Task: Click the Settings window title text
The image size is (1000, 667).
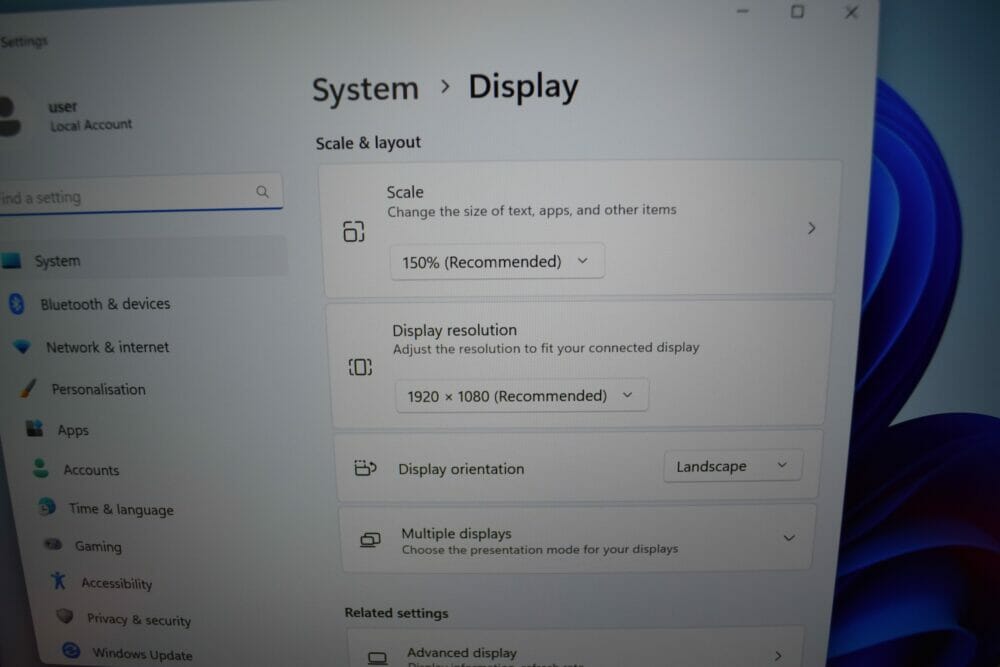Action: tap(24, 41)
